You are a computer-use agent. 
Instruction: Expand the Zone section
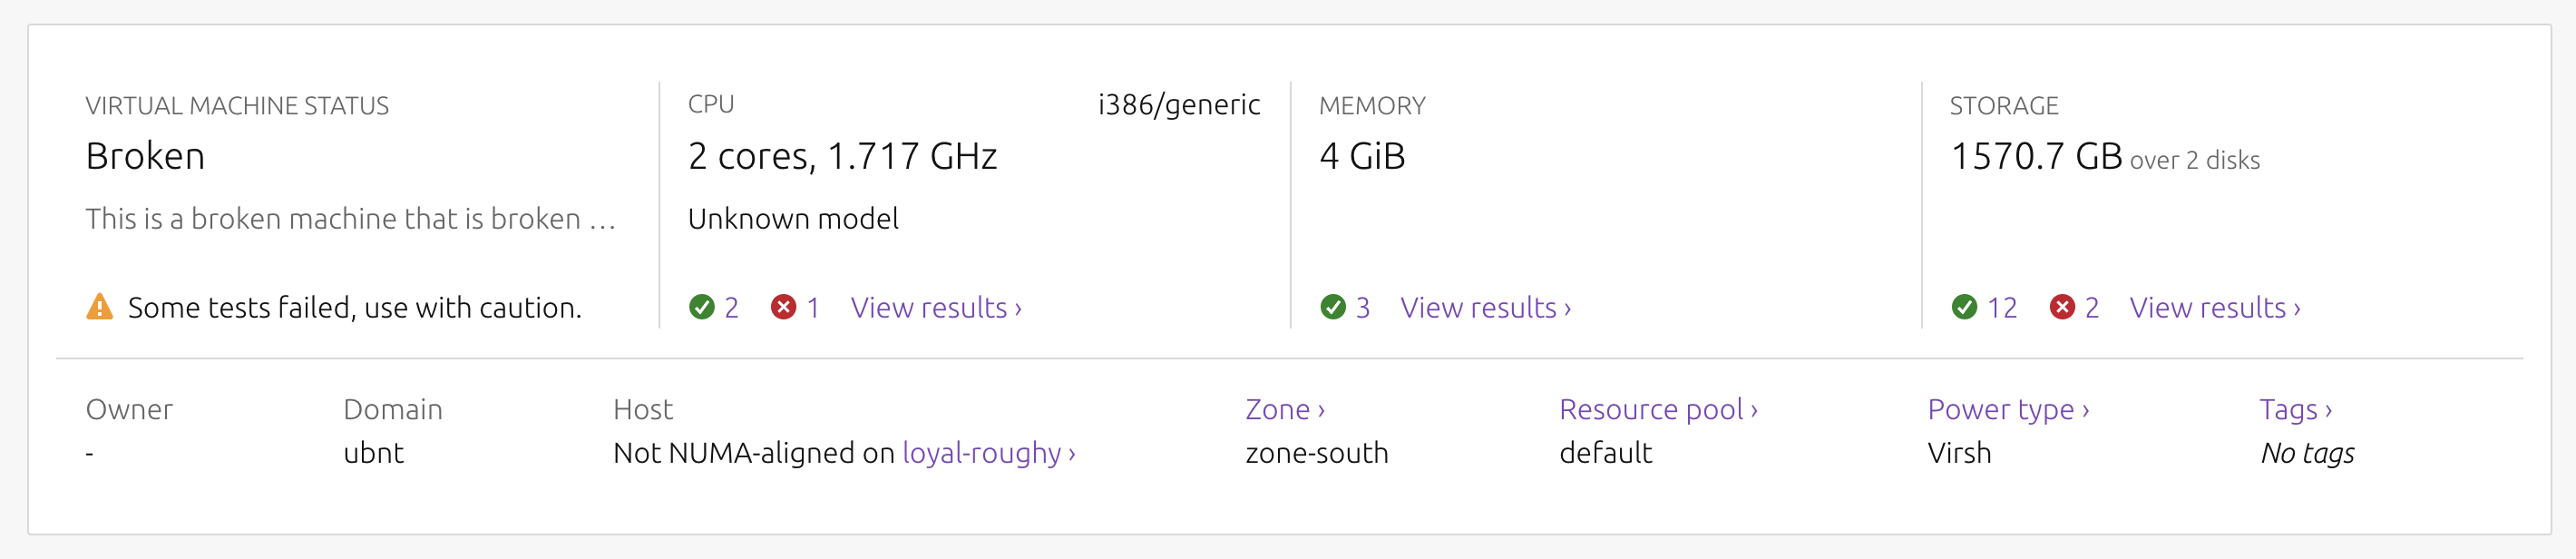[x=1285, y=409]
